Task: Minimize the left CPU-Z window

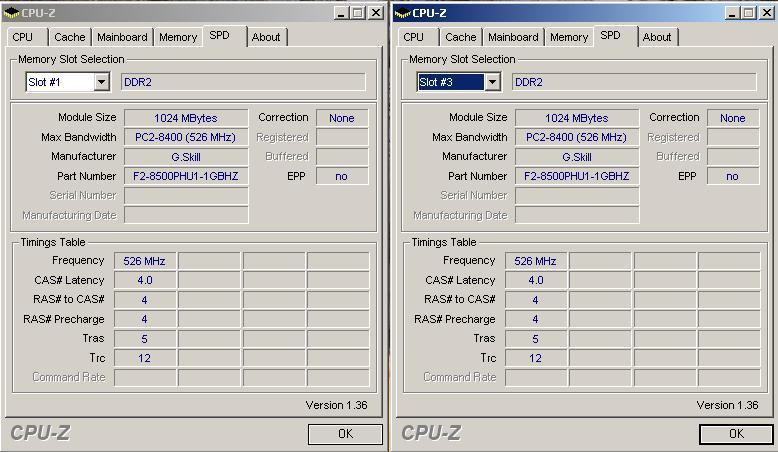Action: pyautogui.click(x=340, y=13)
